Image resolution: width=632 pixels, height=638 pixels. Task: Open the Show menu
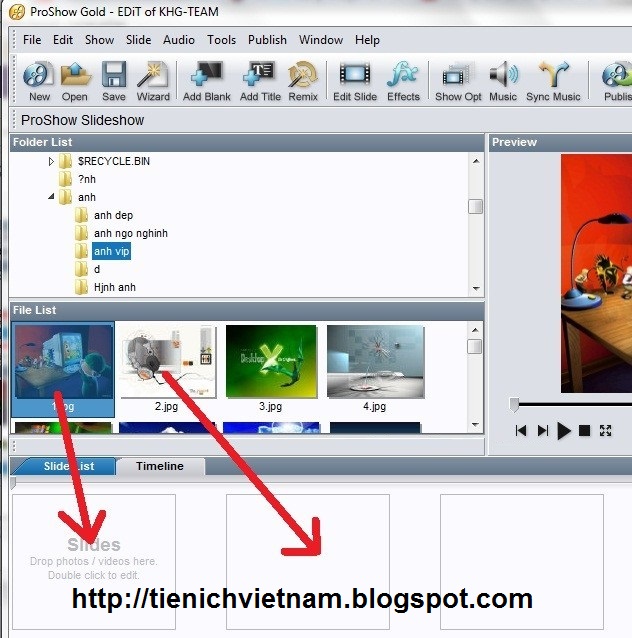click(99, 40)
